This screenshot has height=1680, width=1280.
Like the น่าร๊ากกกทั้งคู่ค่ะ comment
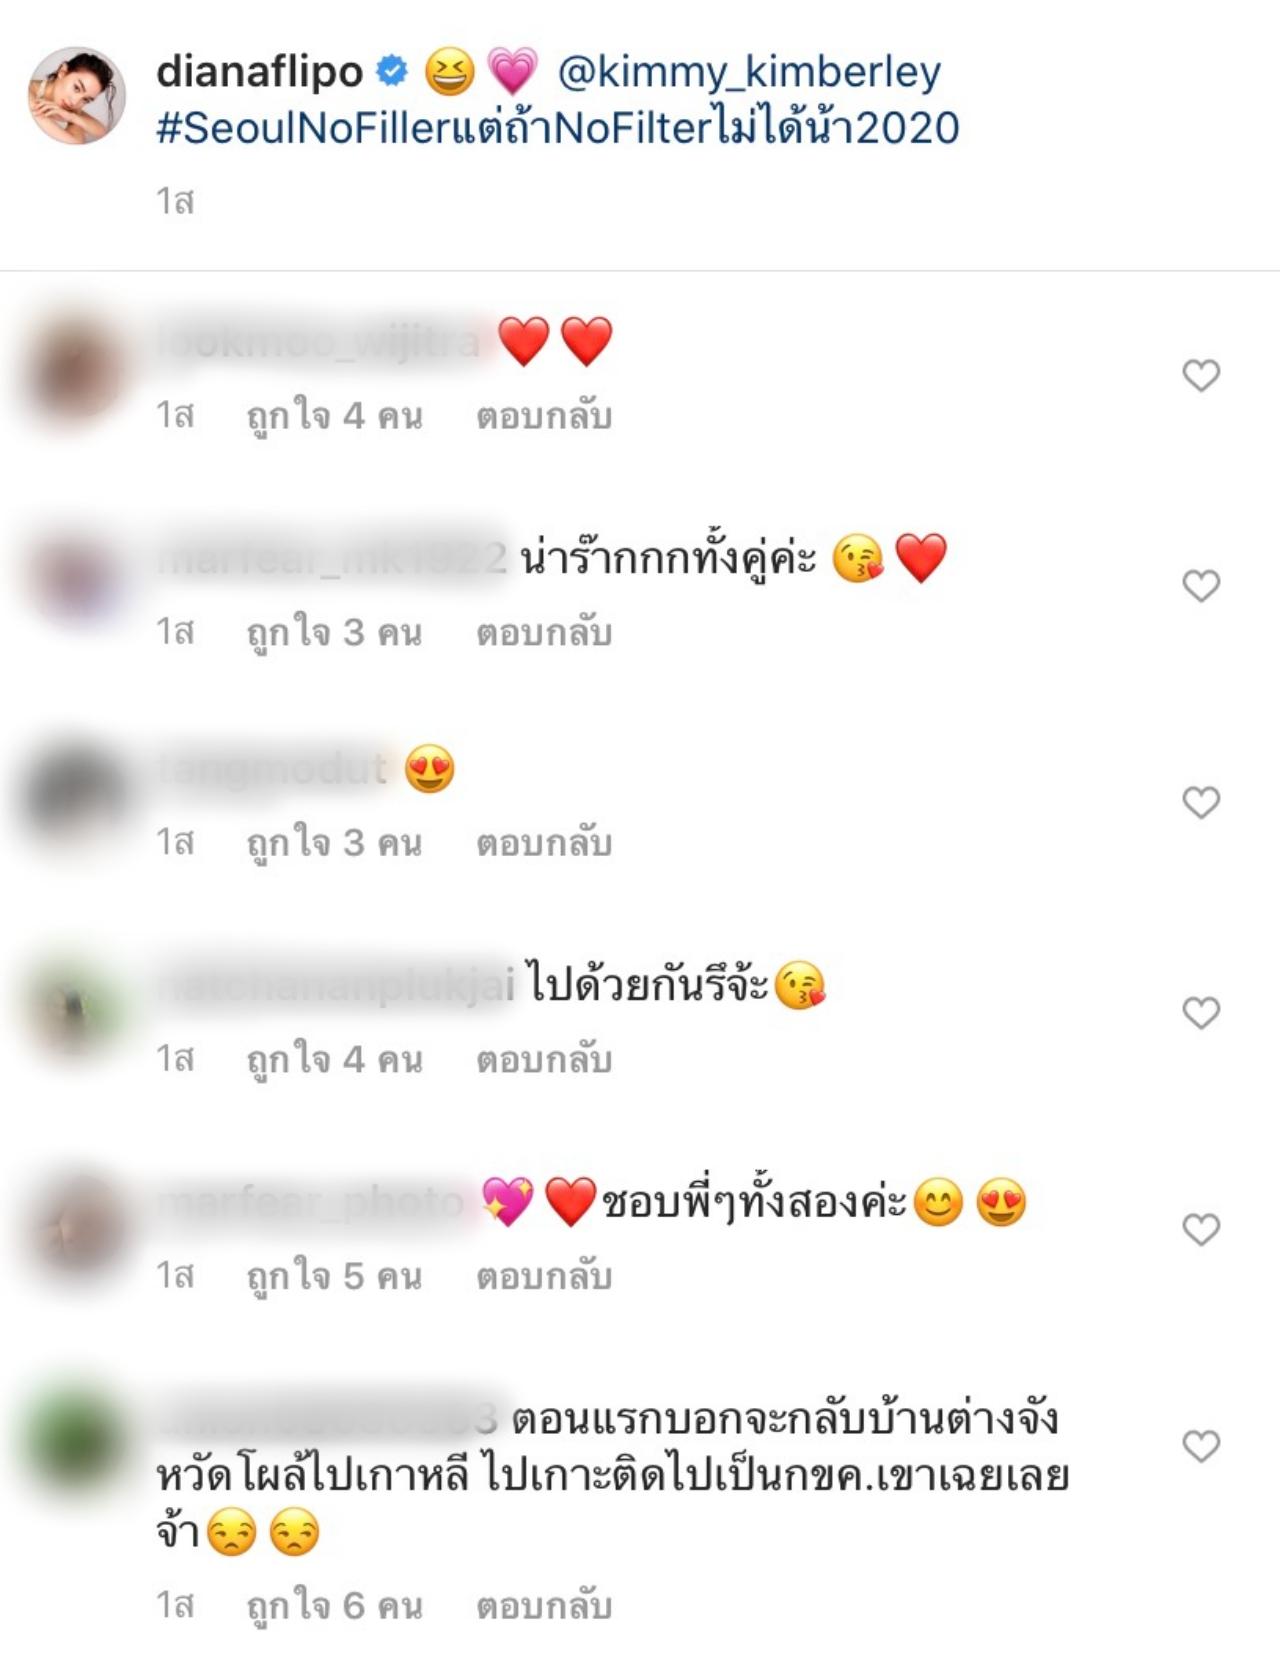tap(1201, 586)
